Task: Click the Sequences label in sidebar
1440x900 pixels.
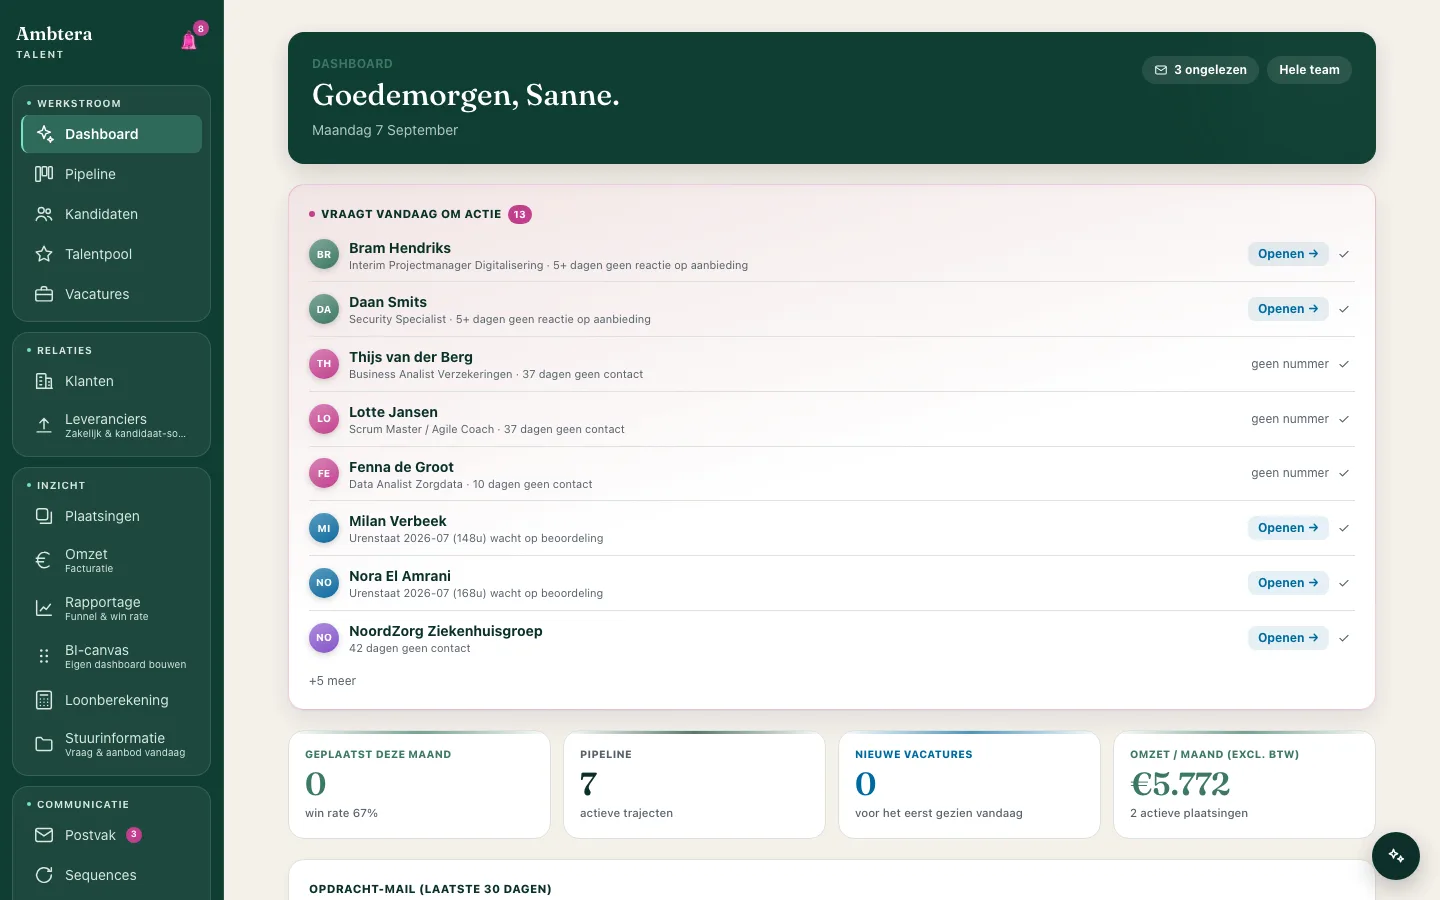Action: 101,875
